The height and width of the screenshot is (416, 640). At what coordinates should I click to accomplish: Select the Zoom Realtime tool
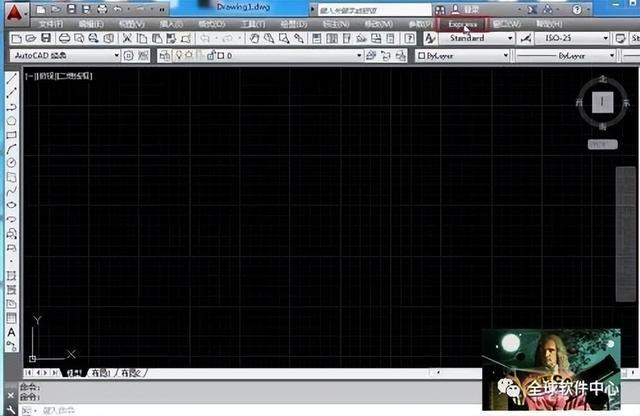point(269,38)
